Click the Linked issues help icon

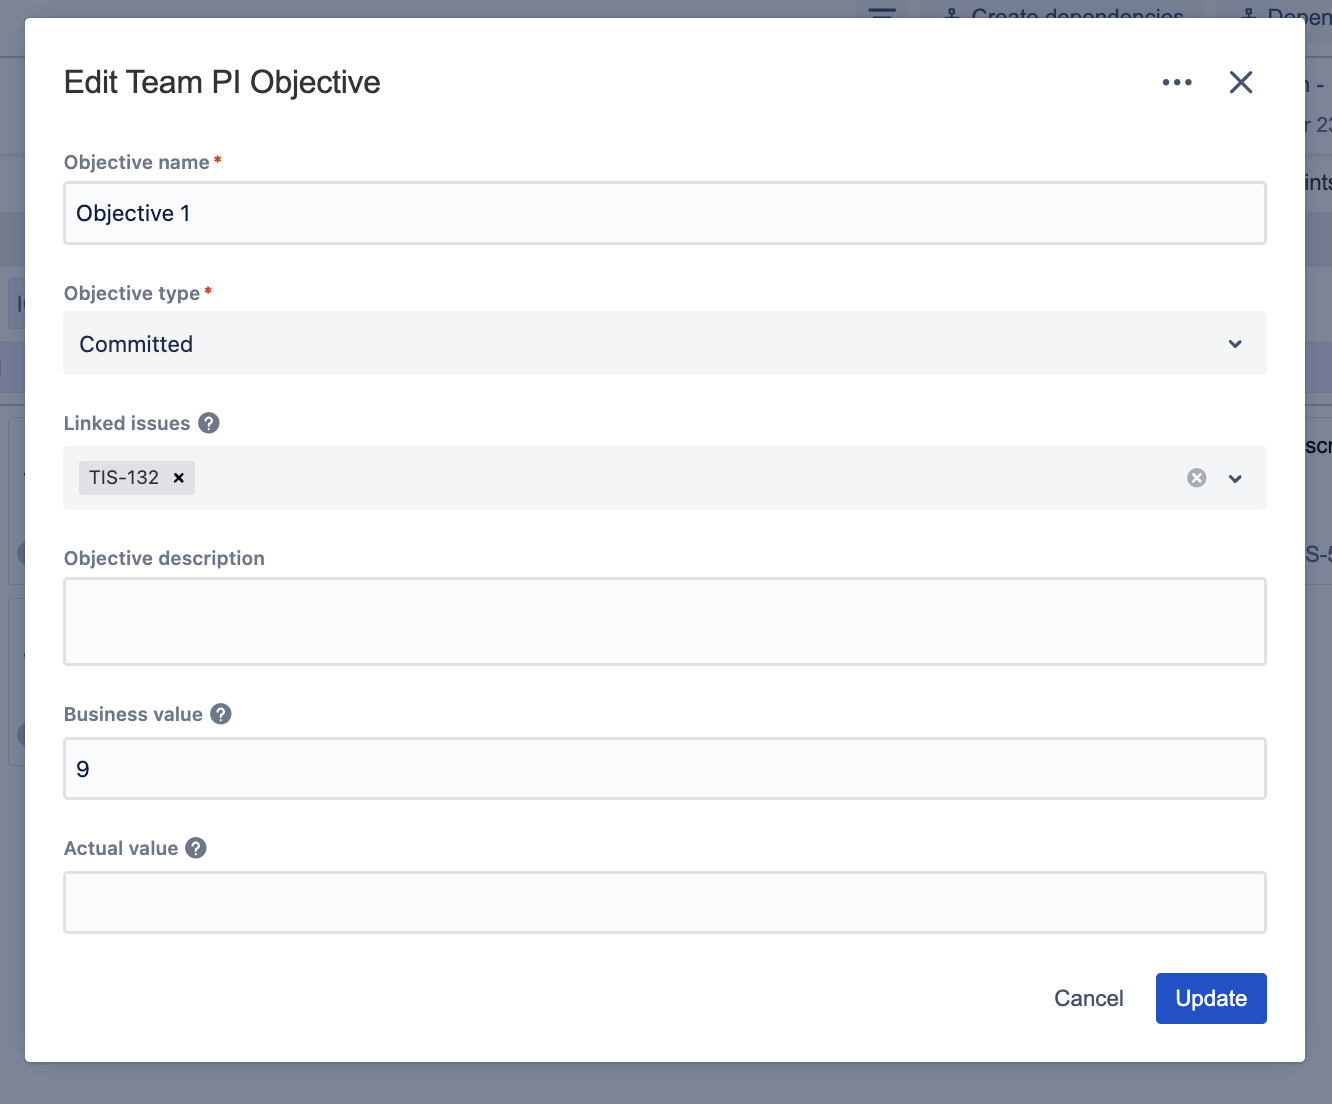(209, 423)
